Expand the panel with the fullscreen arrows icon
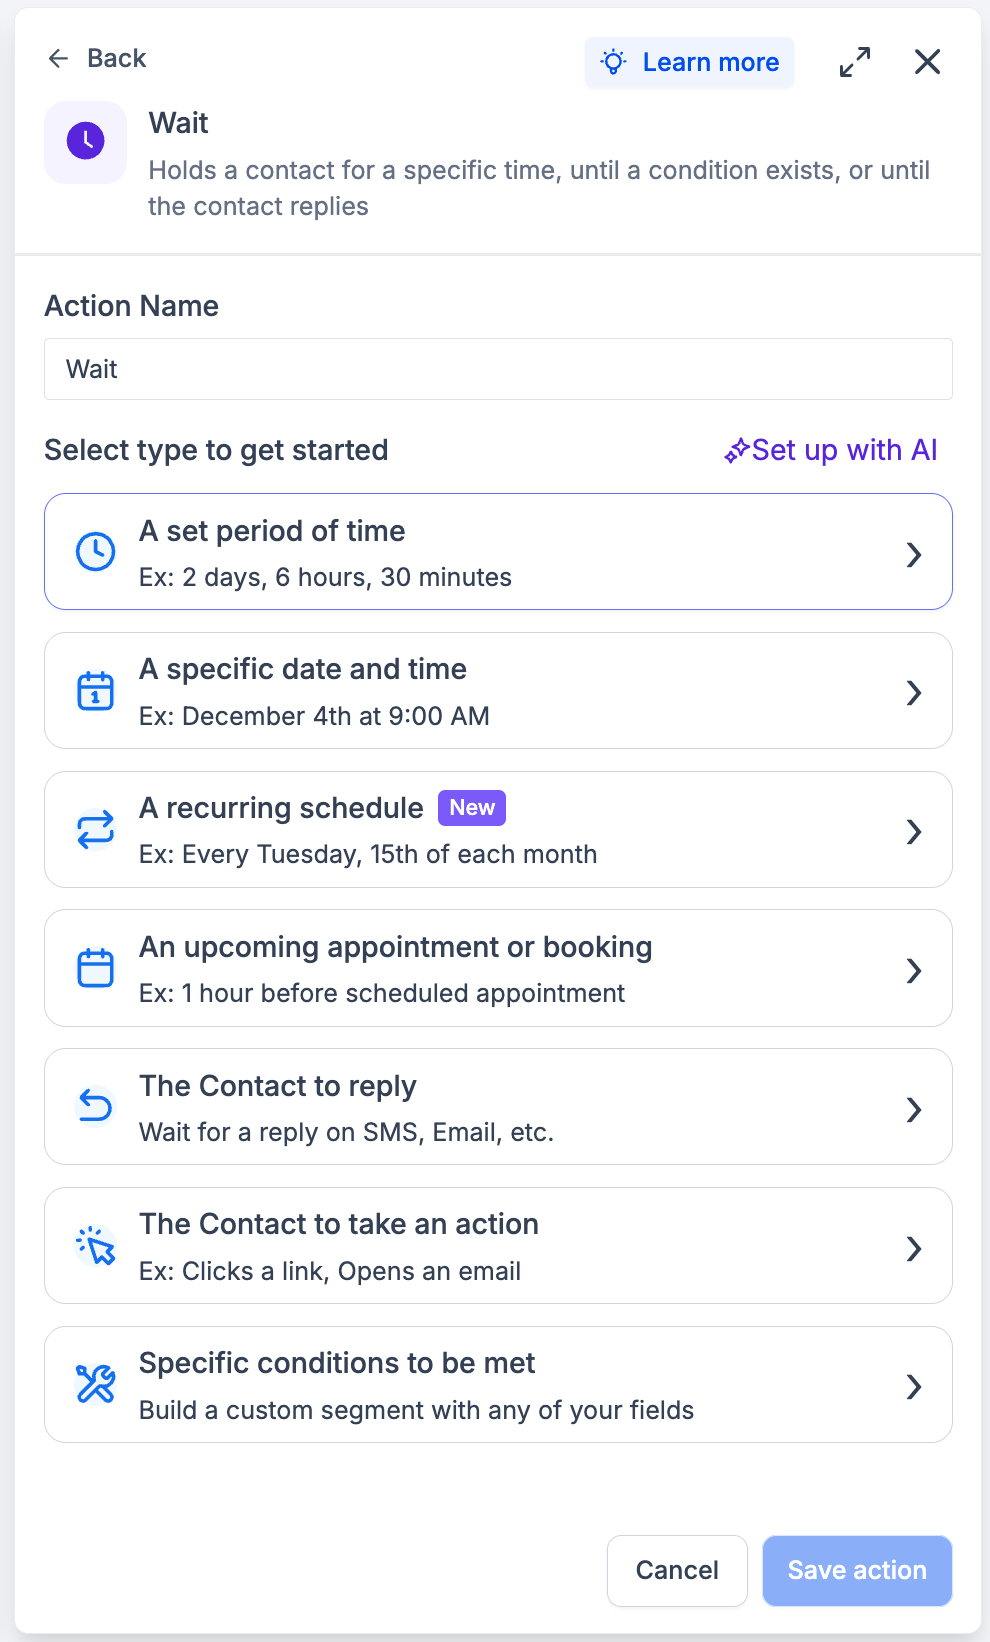 tap(855, 62)
